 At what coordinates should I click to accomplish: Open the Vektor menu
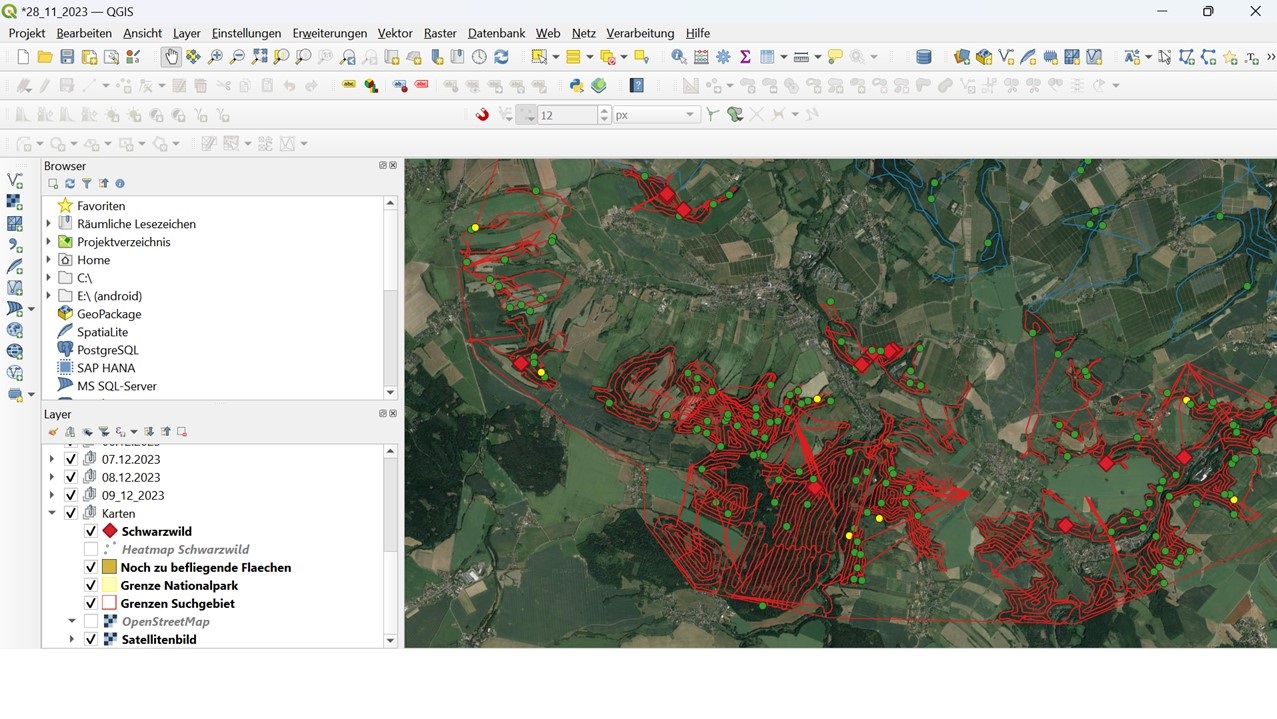tap(395, 33)
